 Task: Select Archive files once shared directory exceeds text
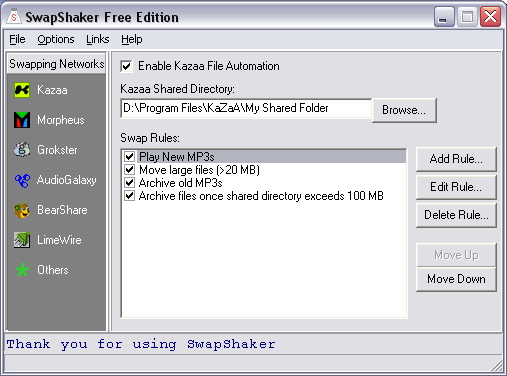241,196
